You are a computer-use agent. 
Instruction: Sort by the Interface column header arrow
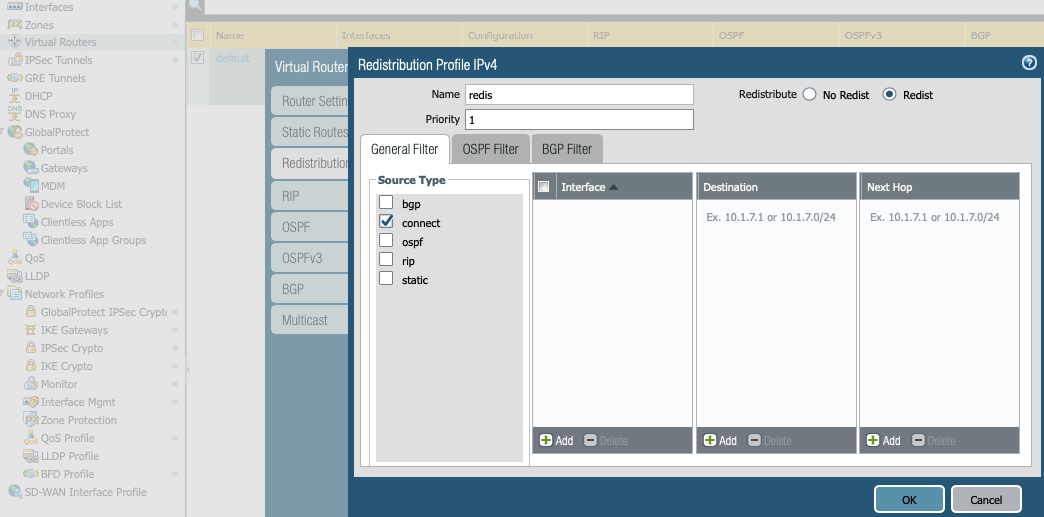point(613,187)
